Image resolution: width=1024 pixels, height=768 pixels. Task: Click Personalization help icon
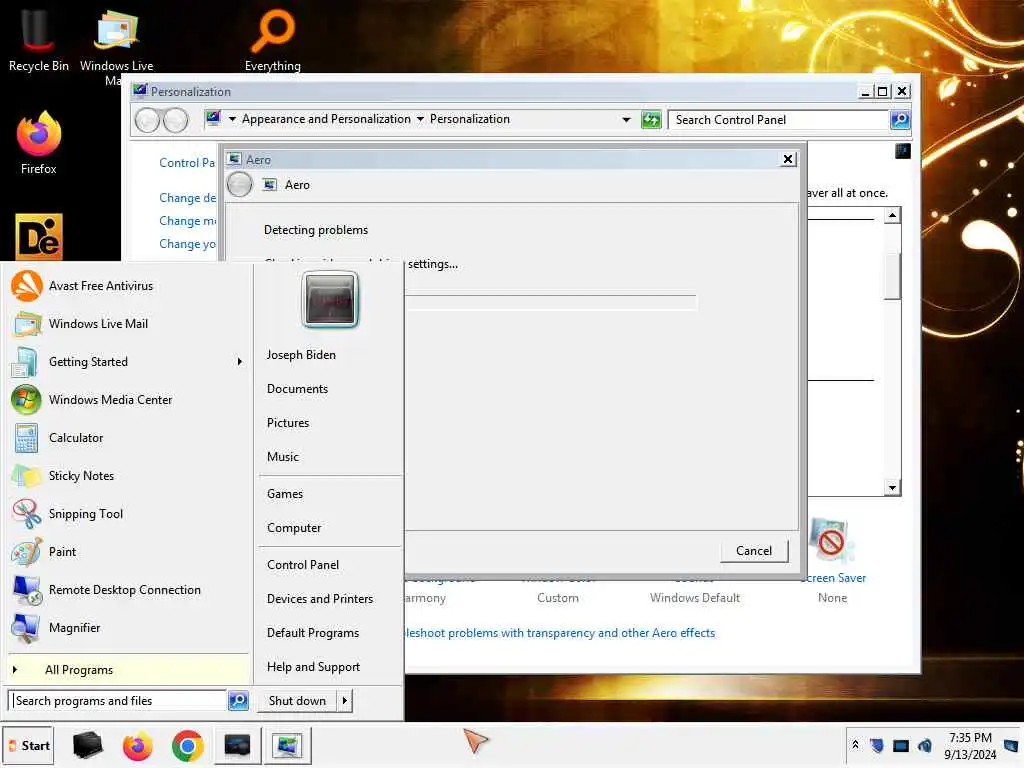pos(903,151)
